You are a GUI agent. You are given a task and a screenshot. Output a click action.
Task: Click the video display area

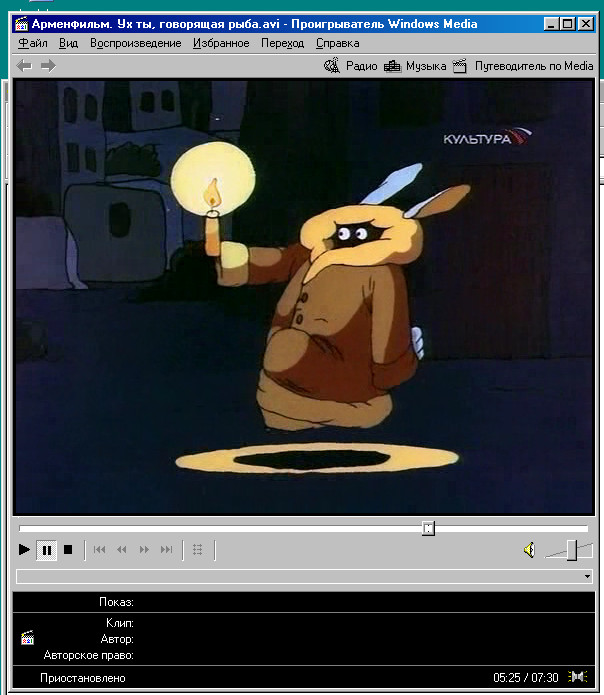304,297
